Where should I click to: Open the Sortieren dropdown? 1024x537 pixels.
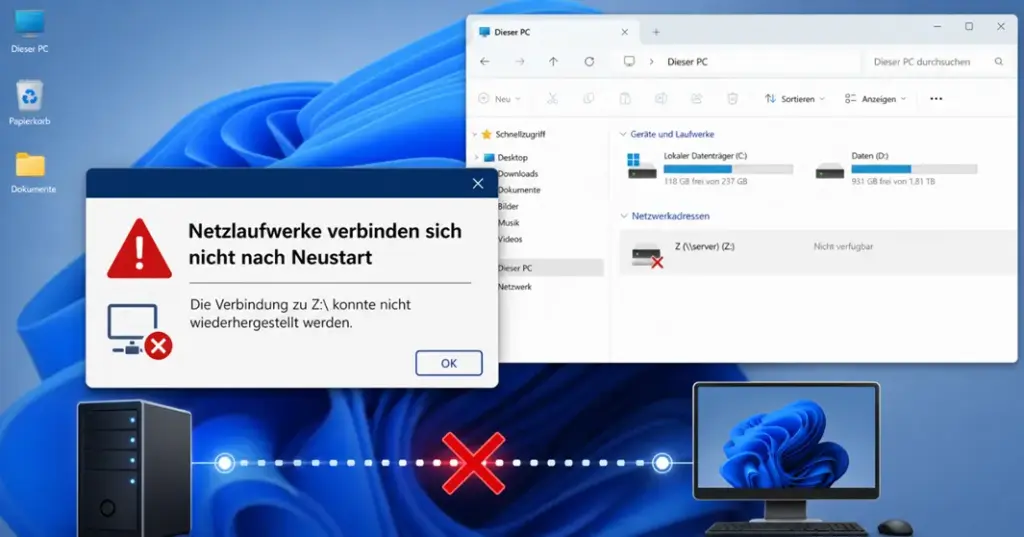click(x=795, y=99)
